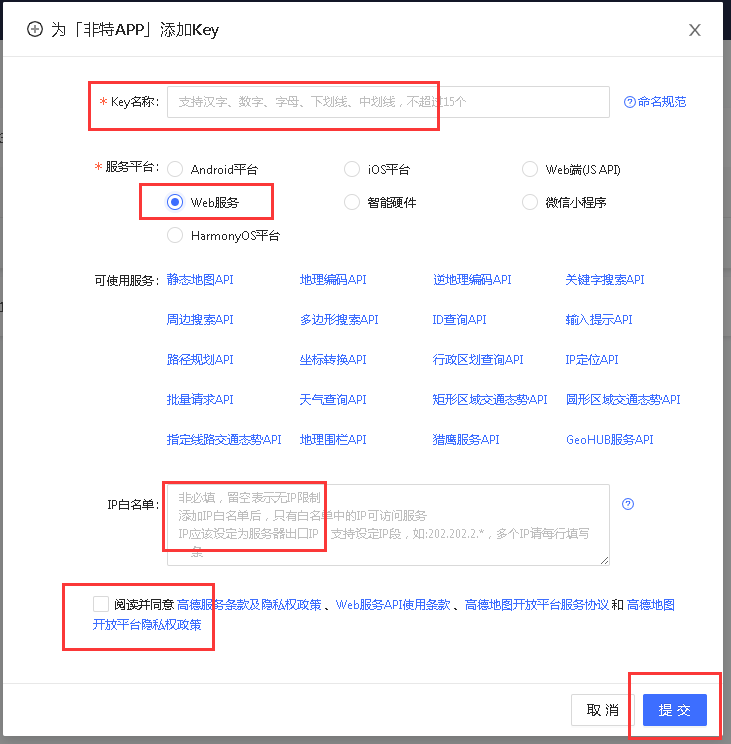731x744 pixels.
Task: Open the 路径规划API link
Action: pyautogui.click(x=200, y=360)
